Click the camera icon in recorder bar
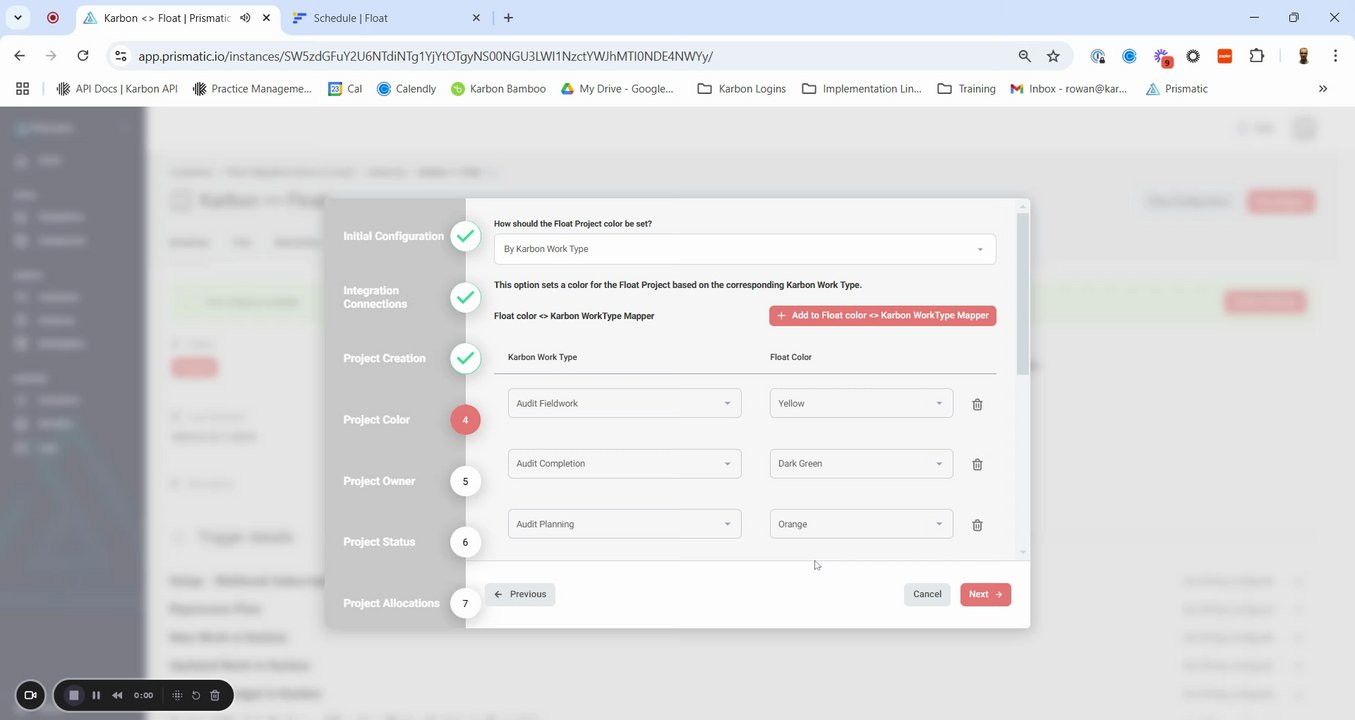Screen dimensions: 1355x720 click(30, 695)
